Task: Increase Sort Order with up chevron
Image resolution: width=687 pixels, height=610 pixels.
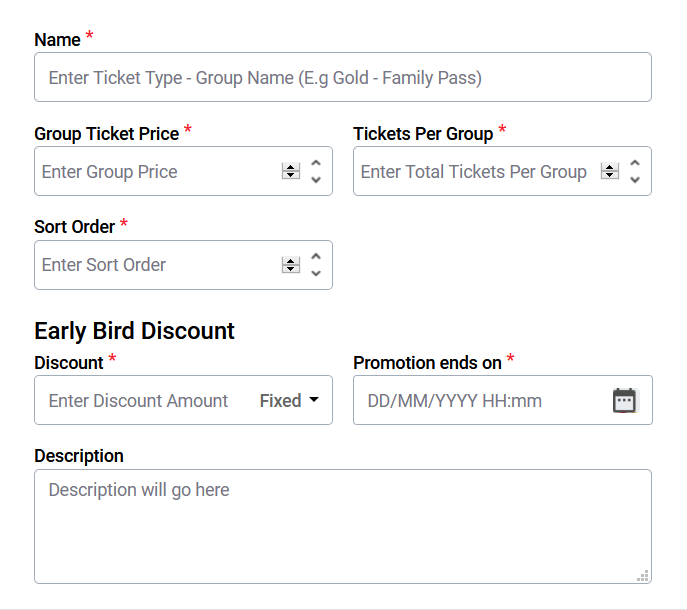Action: tap(316, 256)
